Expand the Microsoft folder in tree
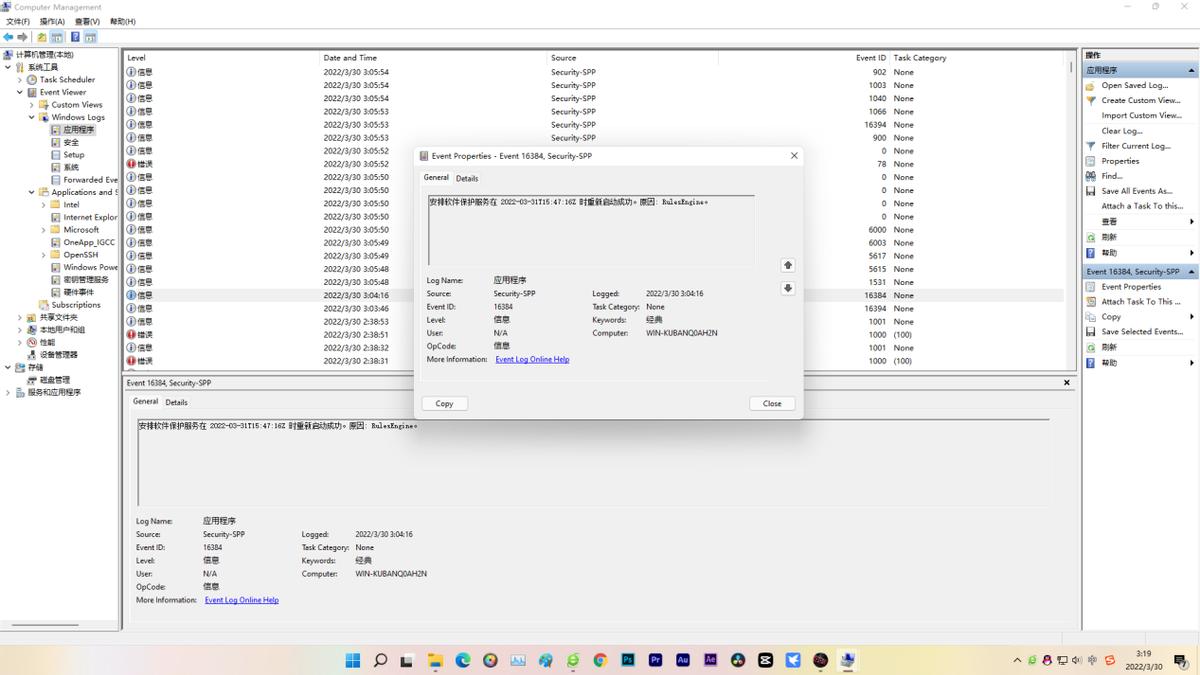The width and height of the screenshot is (1200, 675). 44,230
